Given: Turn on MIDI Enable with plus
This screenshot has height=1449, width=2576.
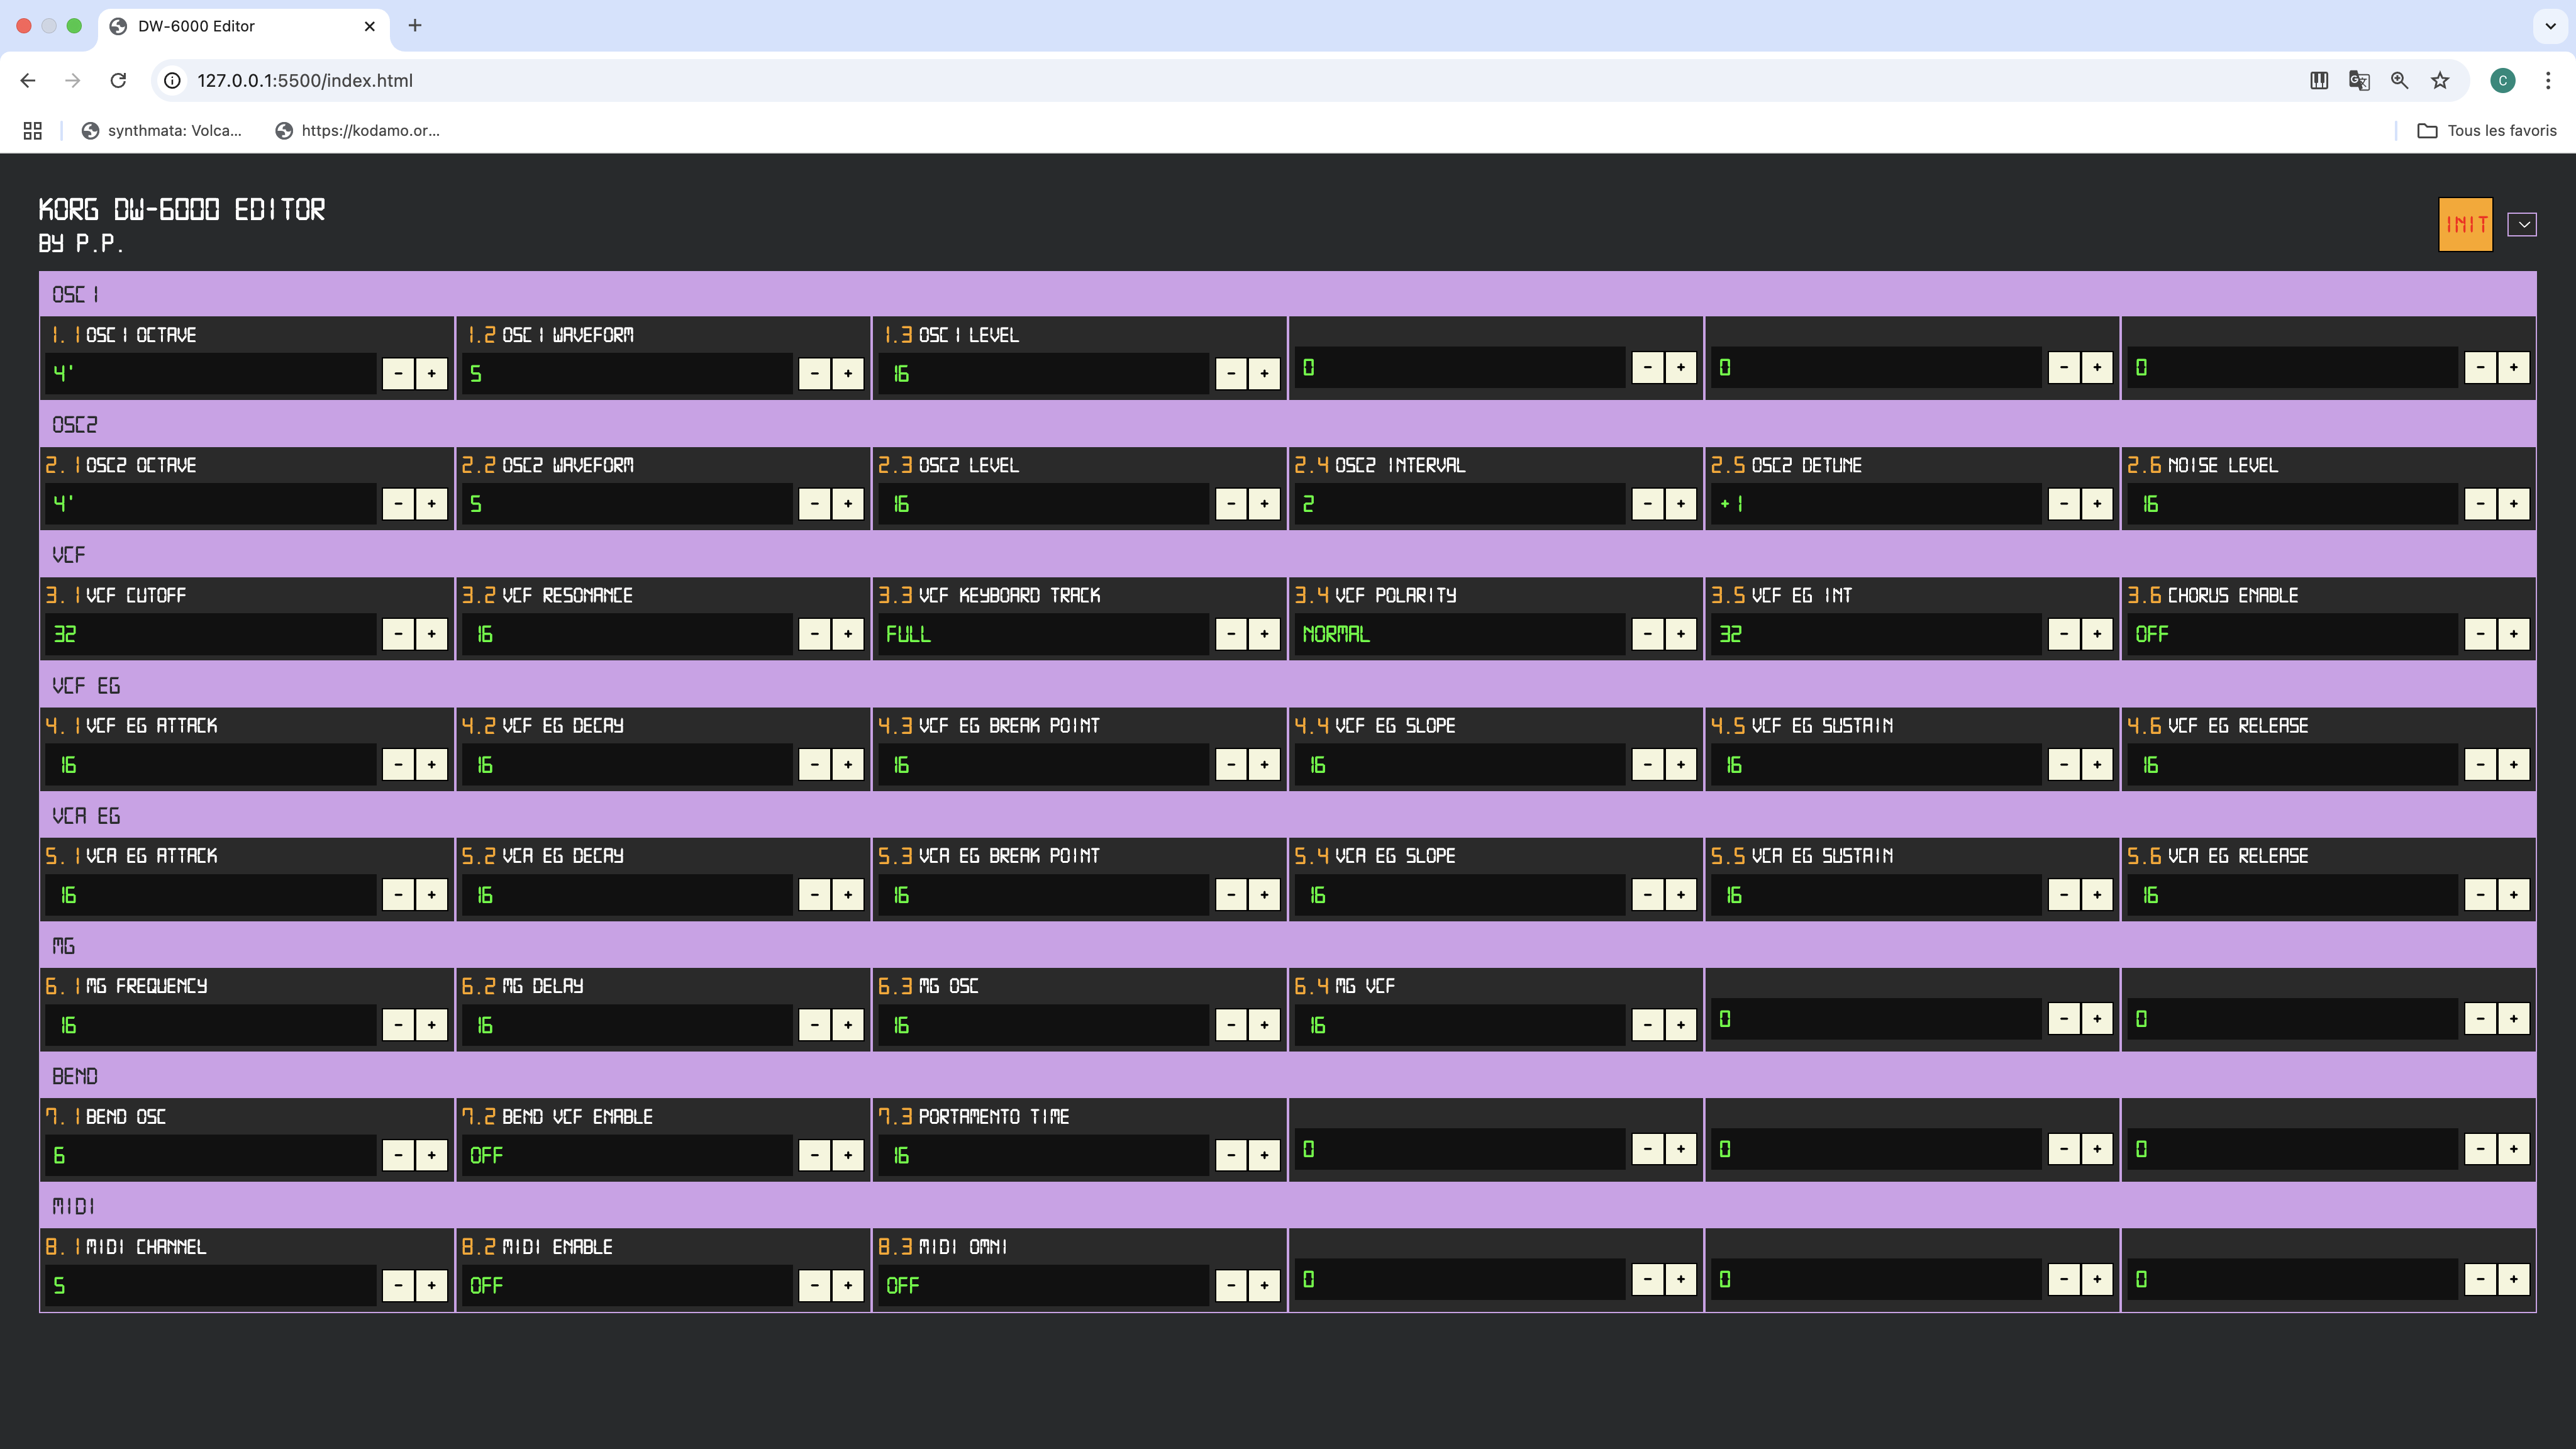Looking at the screenshot, I should click(848, 1286).
